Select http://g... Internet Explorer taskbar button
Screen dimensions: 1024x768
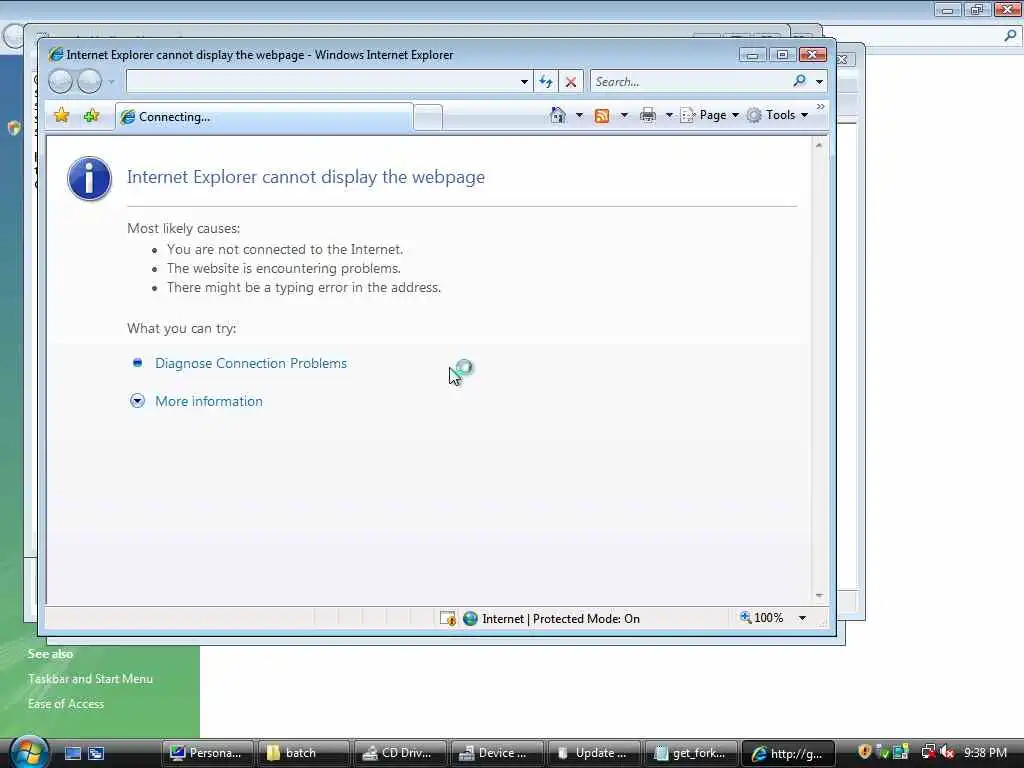click(x=788, y=753)
